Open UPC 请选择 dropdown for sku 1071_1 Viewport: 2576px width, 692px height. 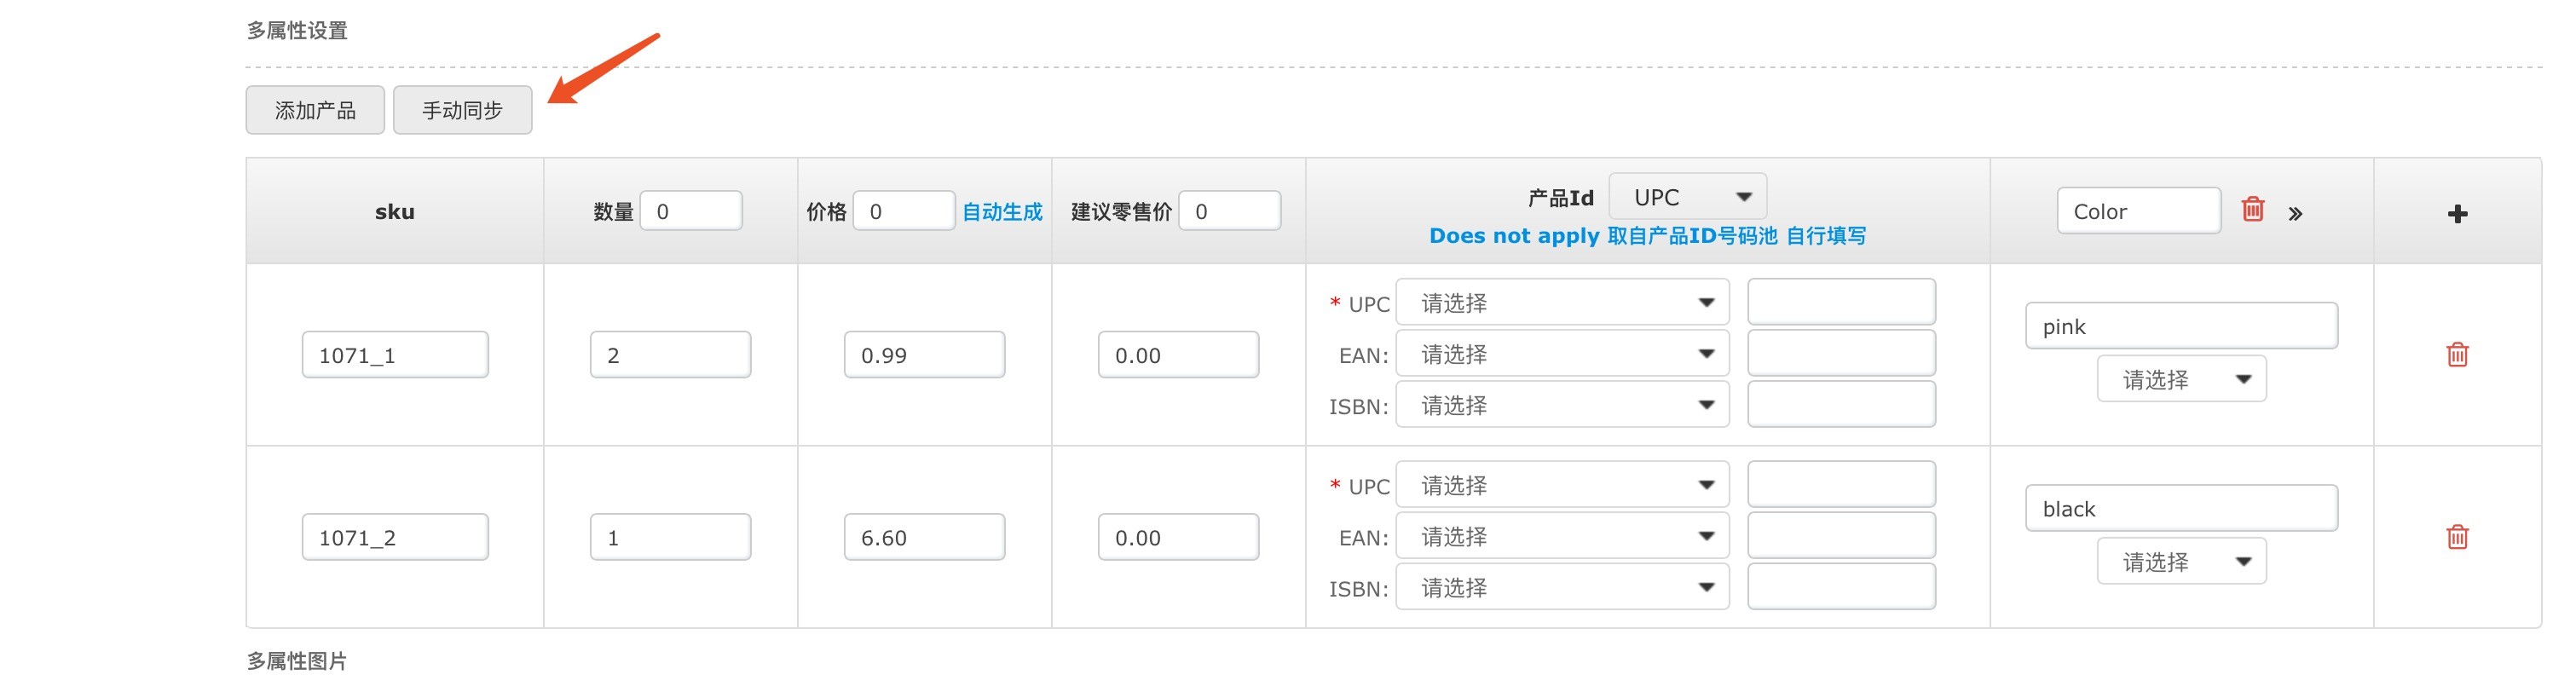[1562, 303]
